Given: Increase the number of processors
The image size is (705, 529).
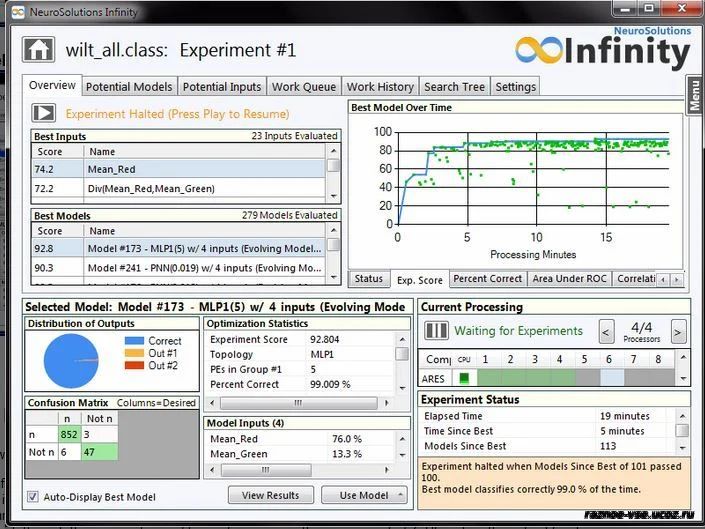Looking at the screenshot, I should pyautogui.click(x=678, y=332).
